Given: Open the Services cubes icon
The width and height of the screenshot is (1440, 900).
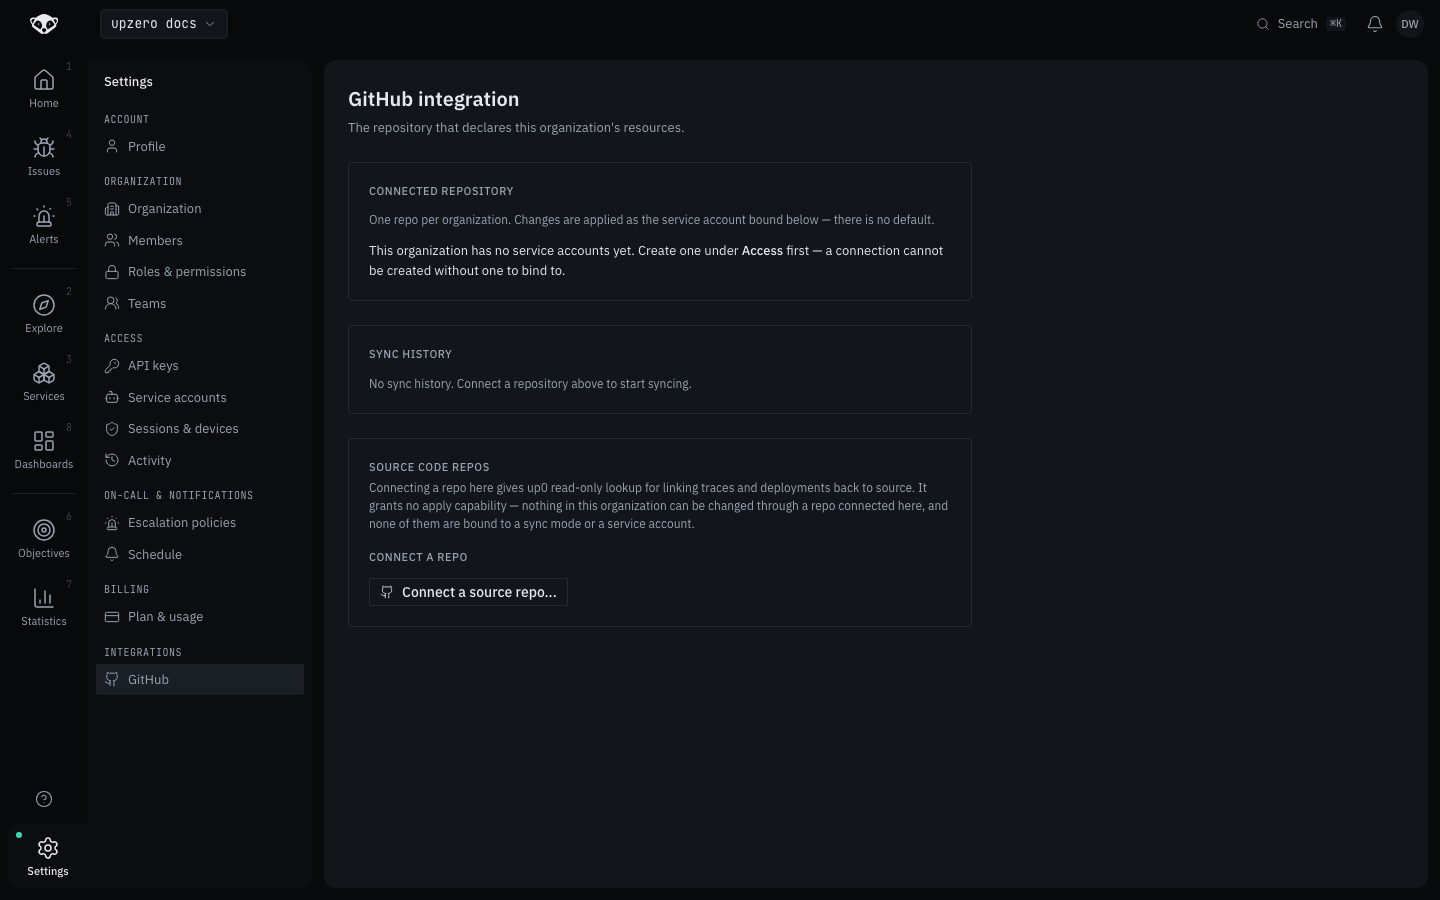Looking at the screenshot, I should (44, 373).
